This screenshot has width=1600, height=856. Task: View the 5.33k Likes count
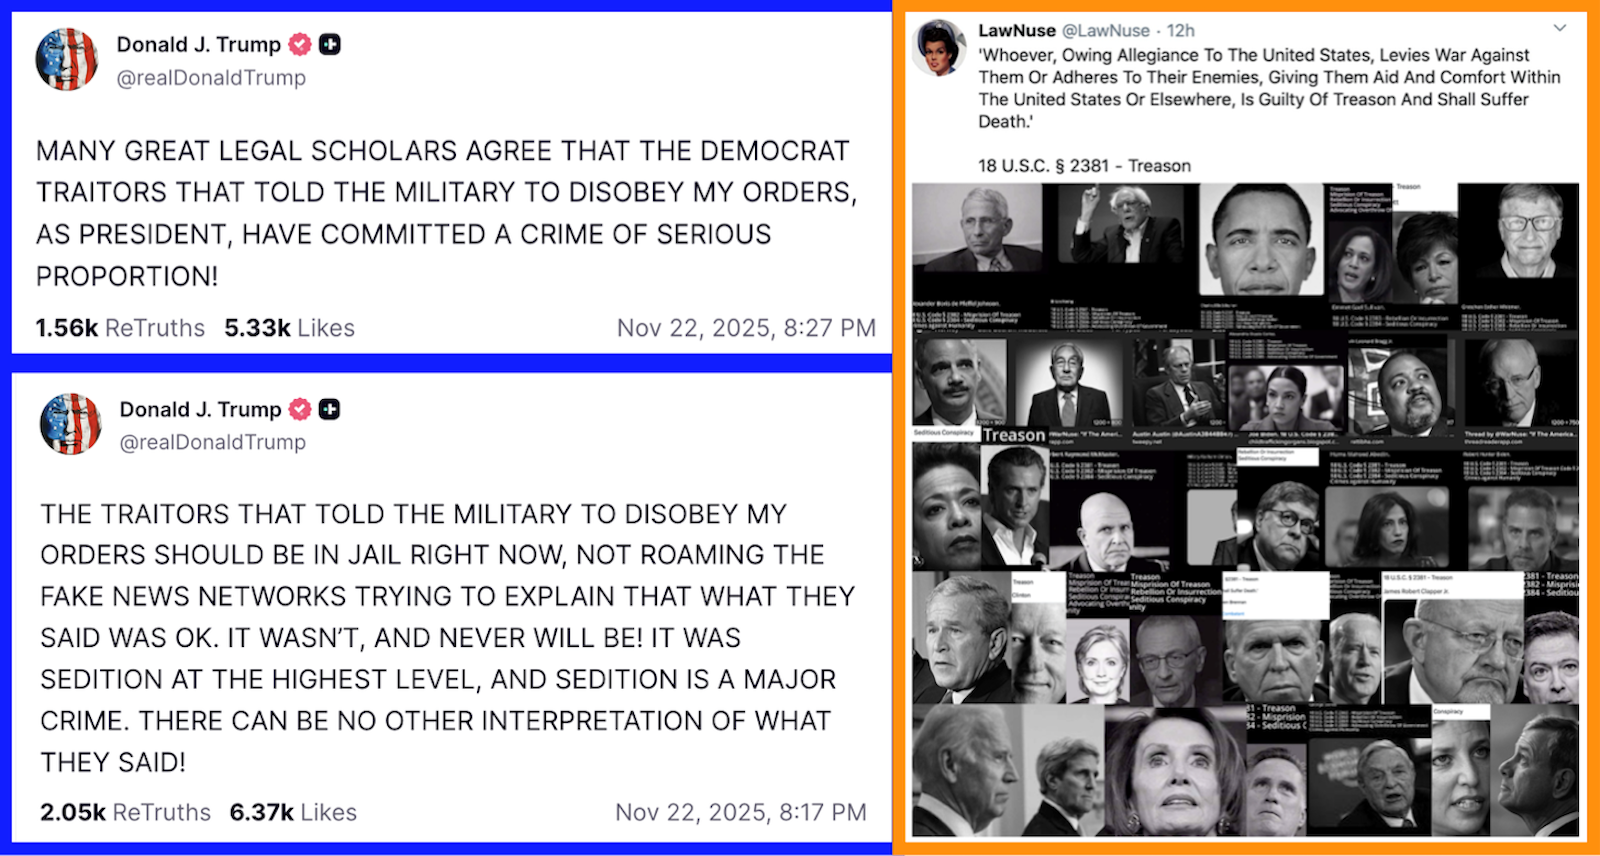289,328
